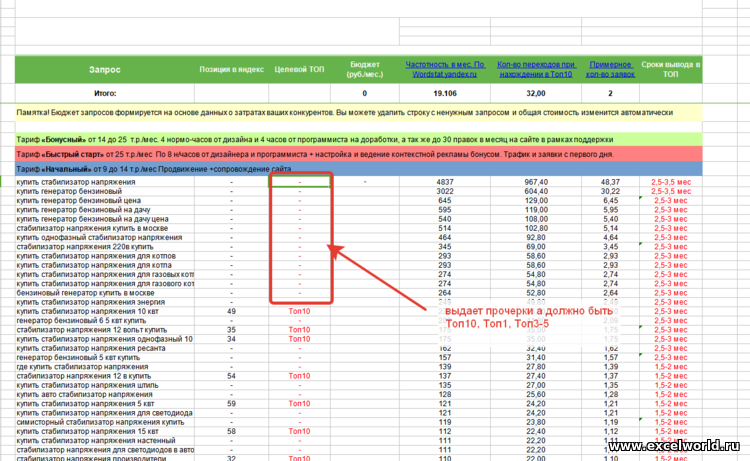This screenshot has width=750, height=461.
Task: Select 'Топ10' cell in the '15 квт' row
Action: click(299, 431)
